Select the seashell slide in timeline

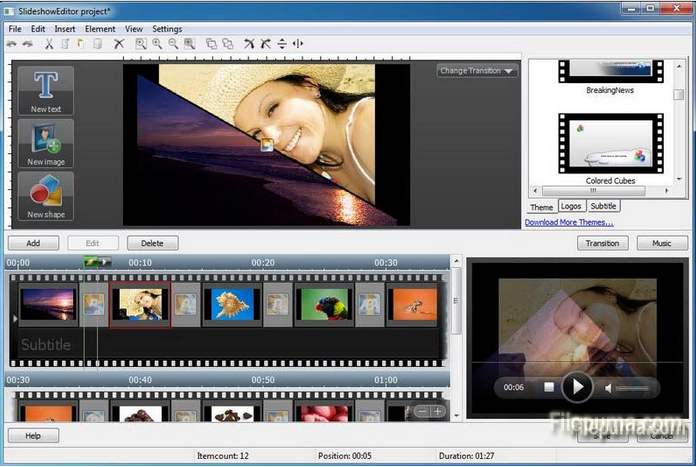(x=232, y=304)
